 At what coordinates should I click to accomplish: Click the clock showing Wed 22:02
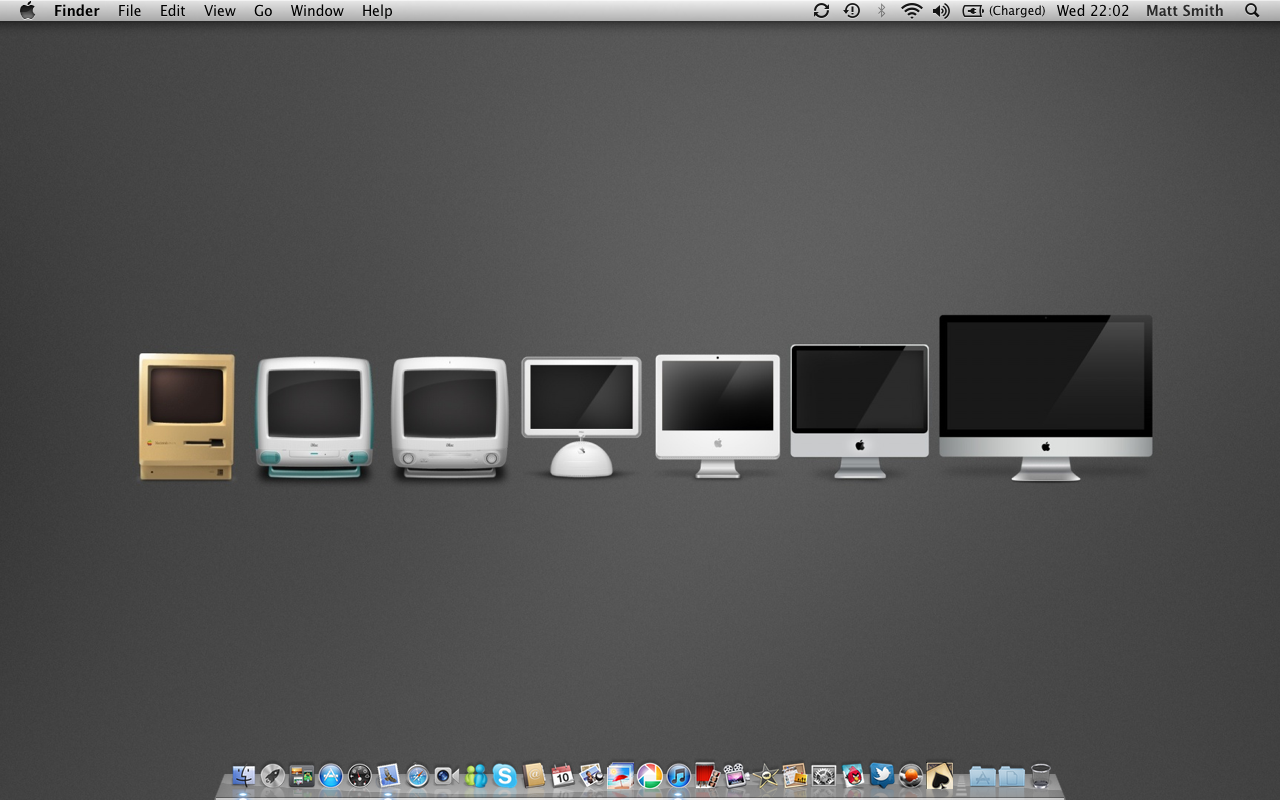tap(1093, 11)
